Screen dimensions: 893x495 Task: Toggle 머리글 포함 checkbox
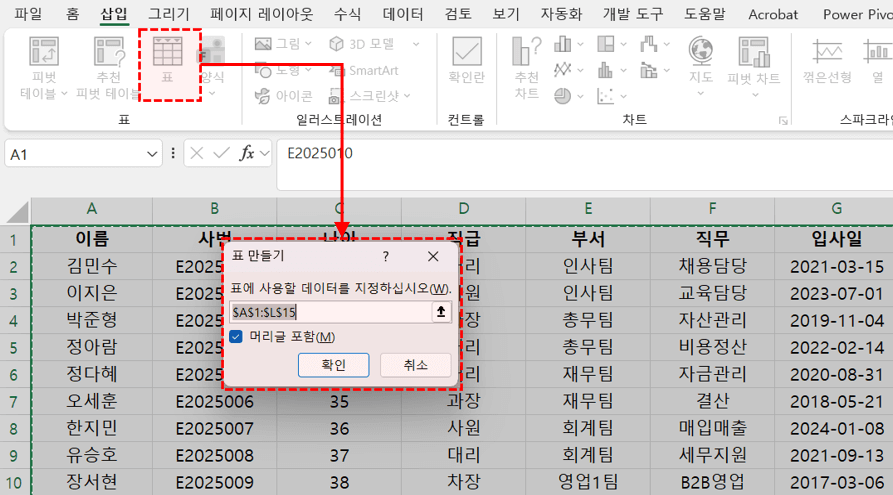click(x=236, y=337)
